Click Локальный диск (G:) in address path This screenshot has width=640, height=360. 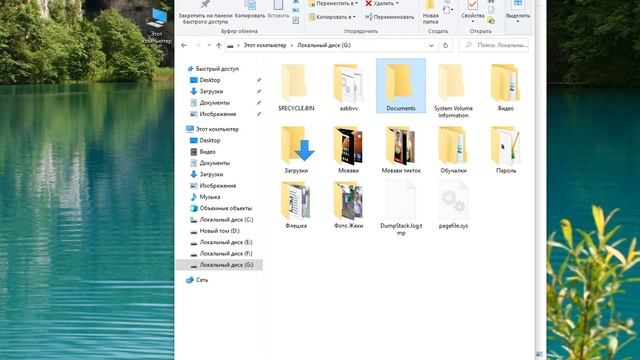[x=324, y=45]
